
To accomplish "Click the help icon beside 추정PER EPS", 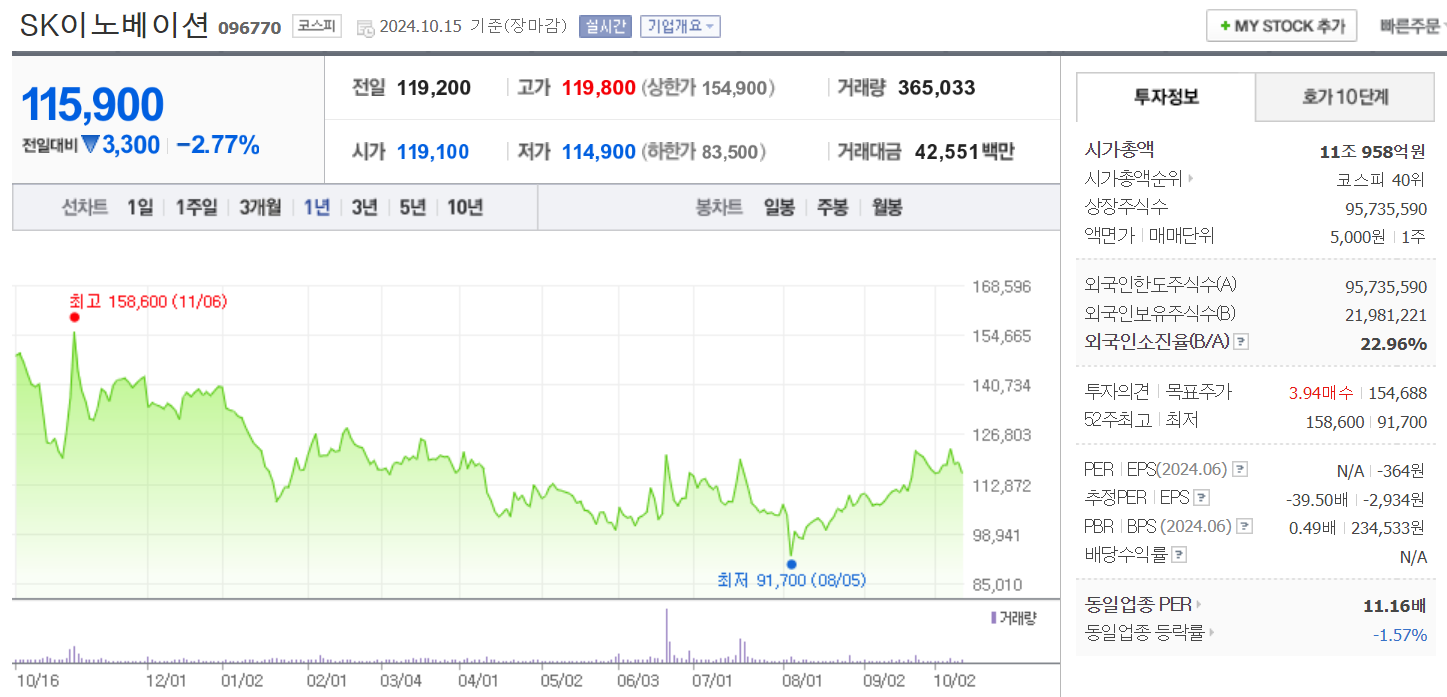I will pyautogui.click(x=1202, y=497).
